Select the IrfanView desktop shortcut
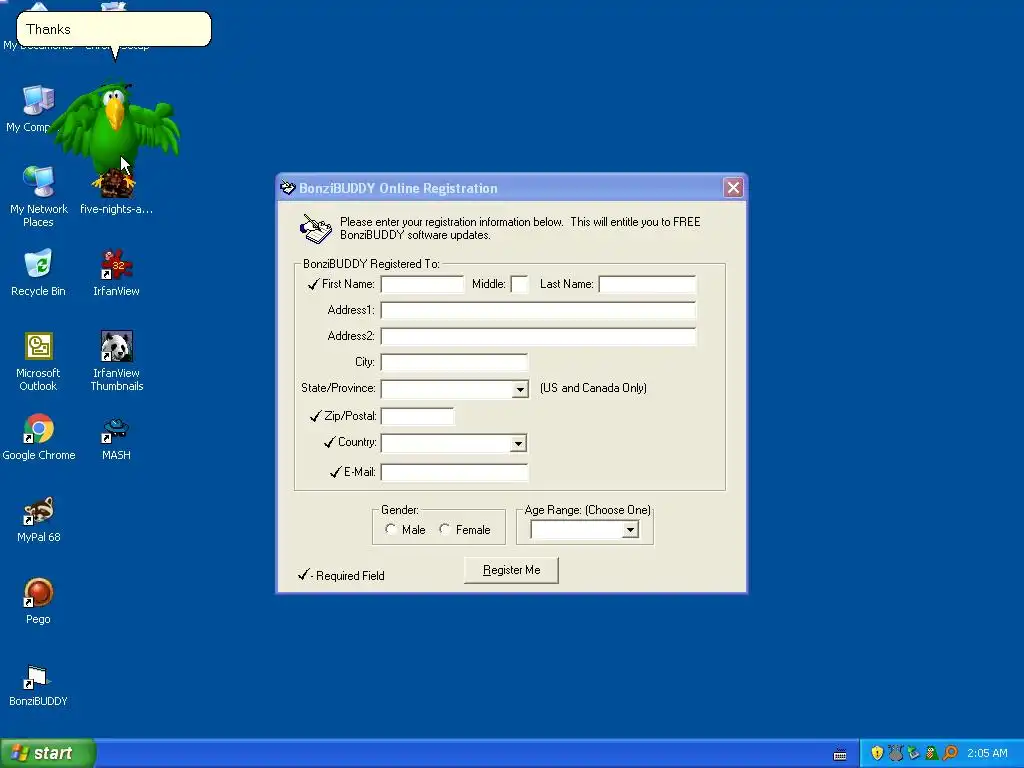The height and width of the screenshot is (768, 1024). click(116, 273)
